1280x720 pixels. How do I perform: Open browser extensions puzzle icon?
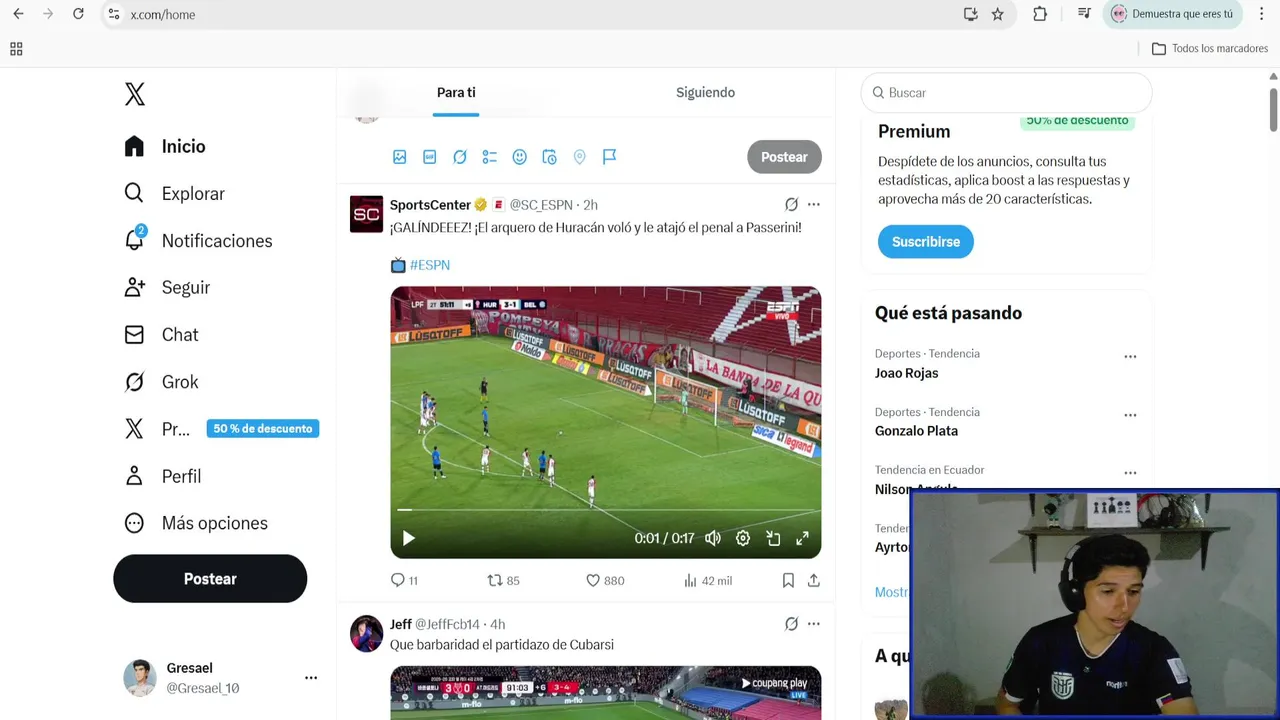pos(1040,14)
